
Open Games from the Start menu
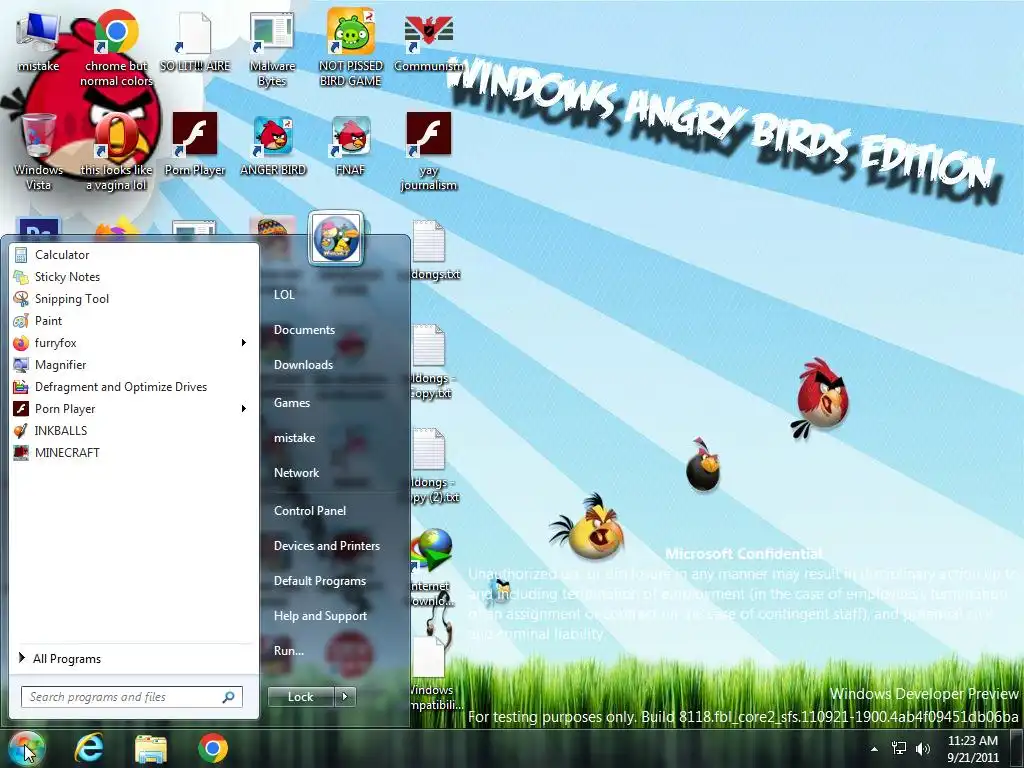pos(292,402)
